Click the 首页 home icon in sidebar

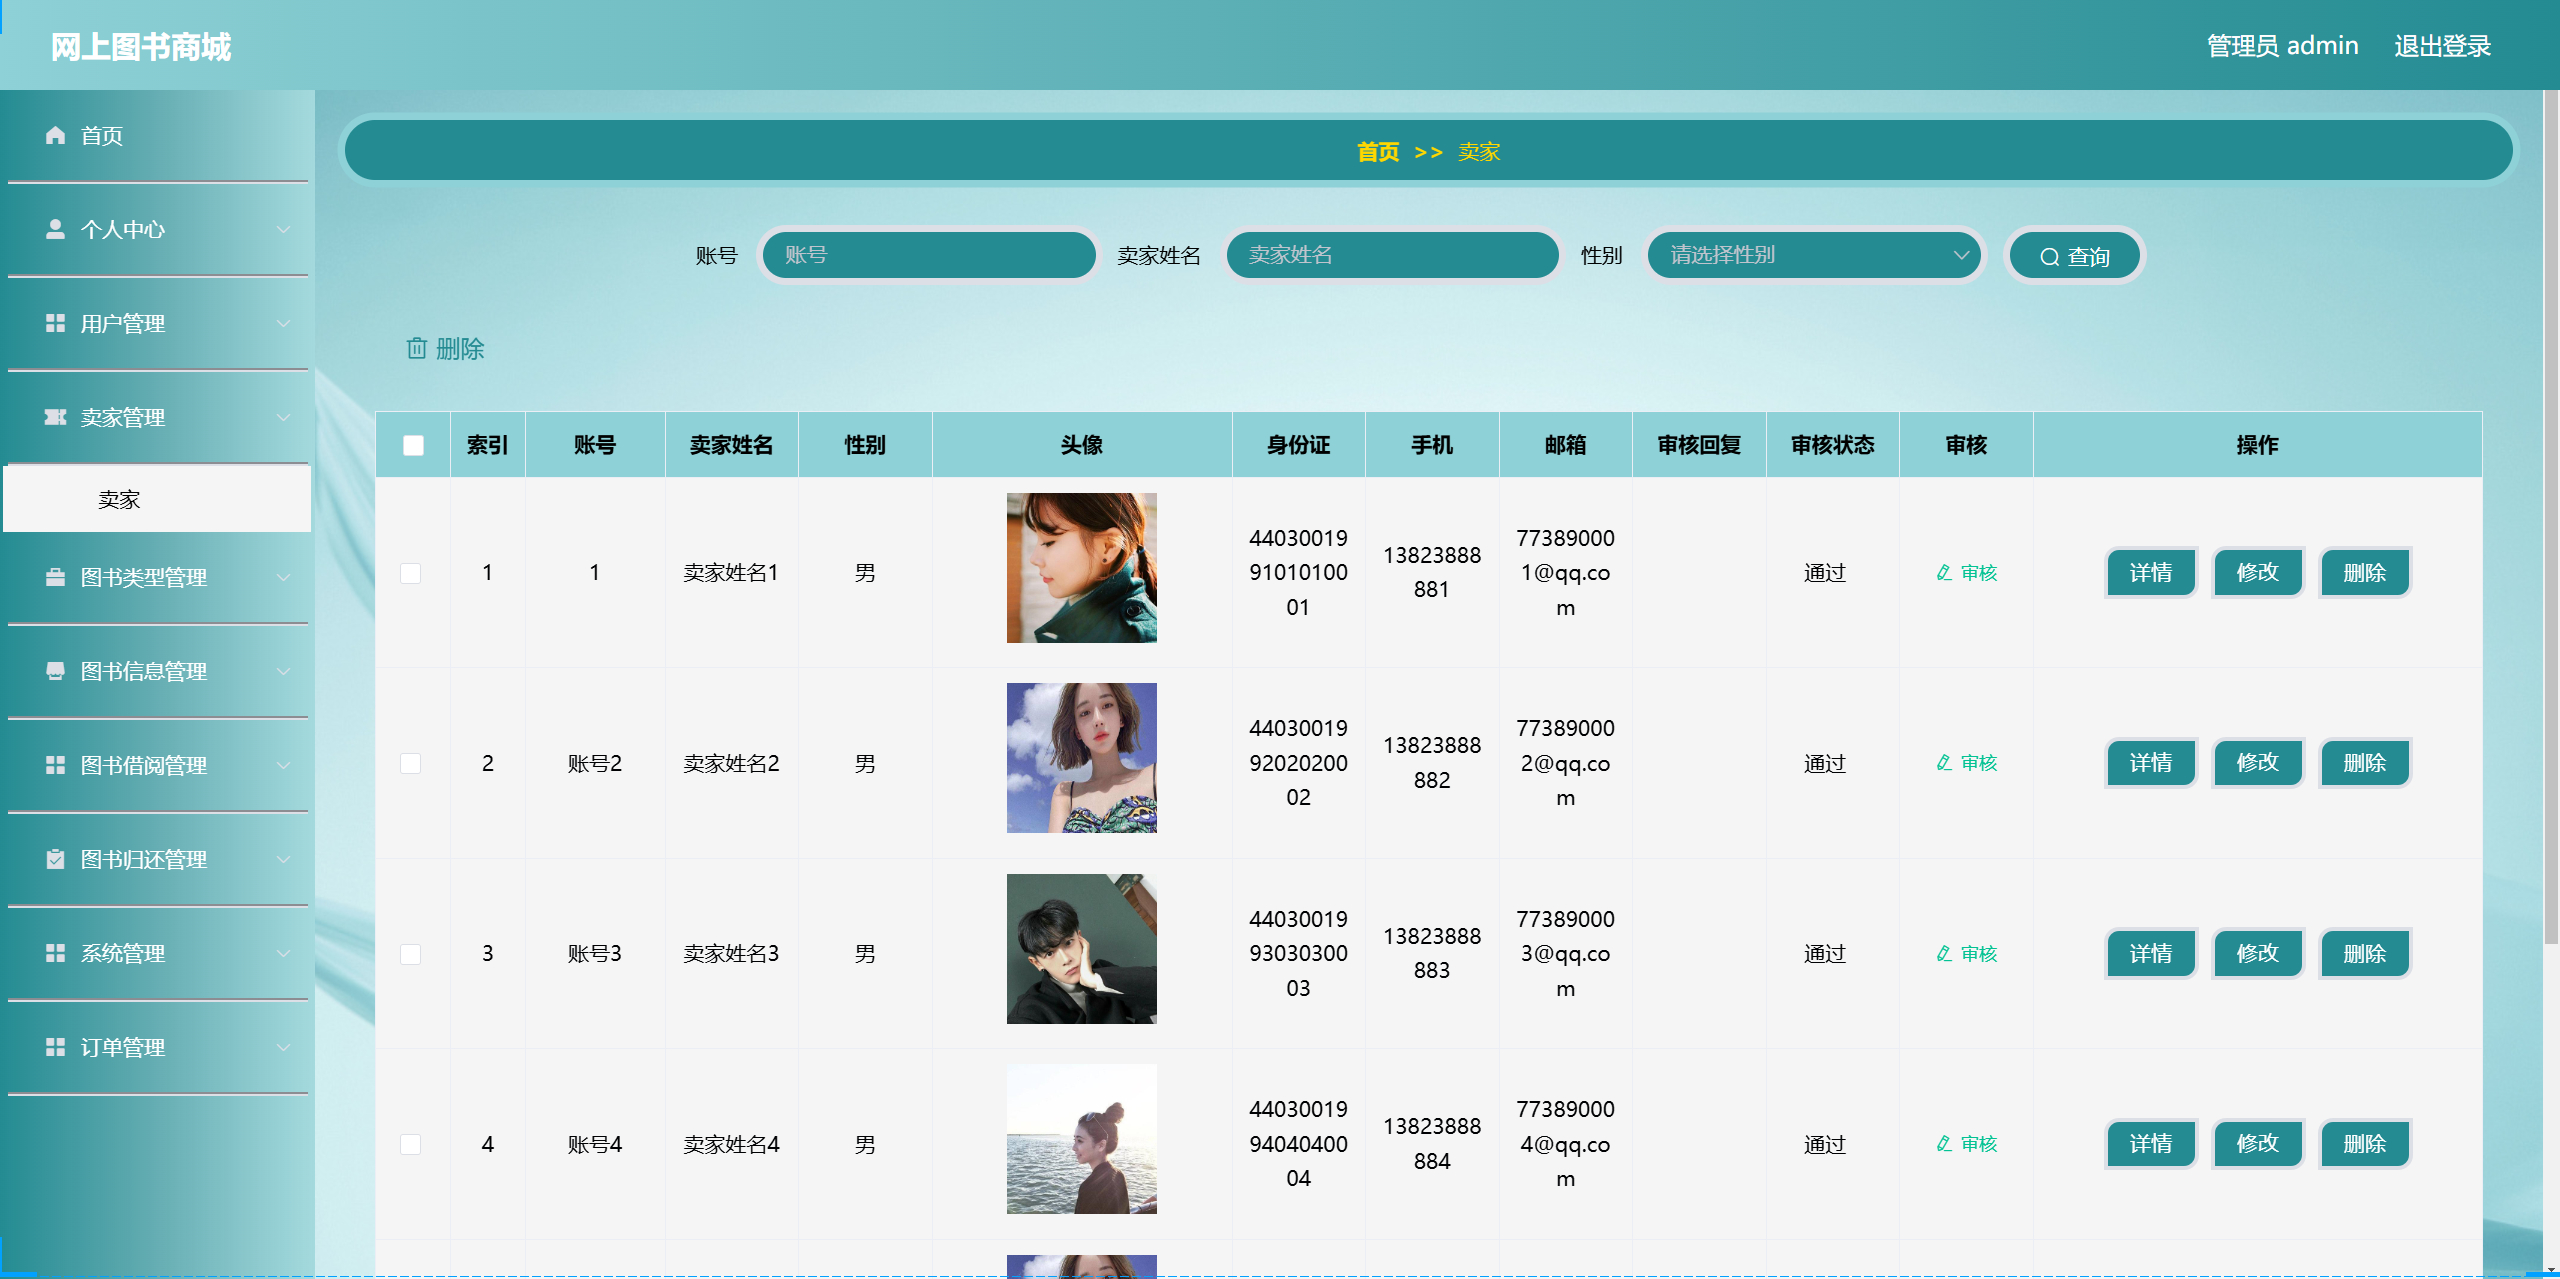click(55, 135)
